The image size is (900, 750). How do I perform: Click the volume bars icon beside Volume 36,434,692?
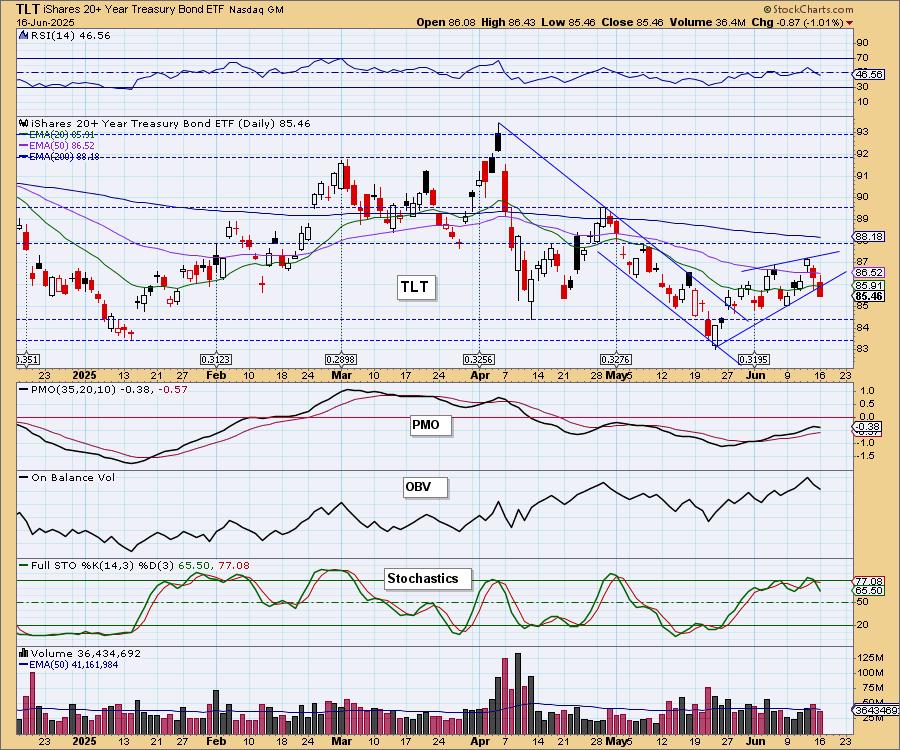[x=24, y=653]
